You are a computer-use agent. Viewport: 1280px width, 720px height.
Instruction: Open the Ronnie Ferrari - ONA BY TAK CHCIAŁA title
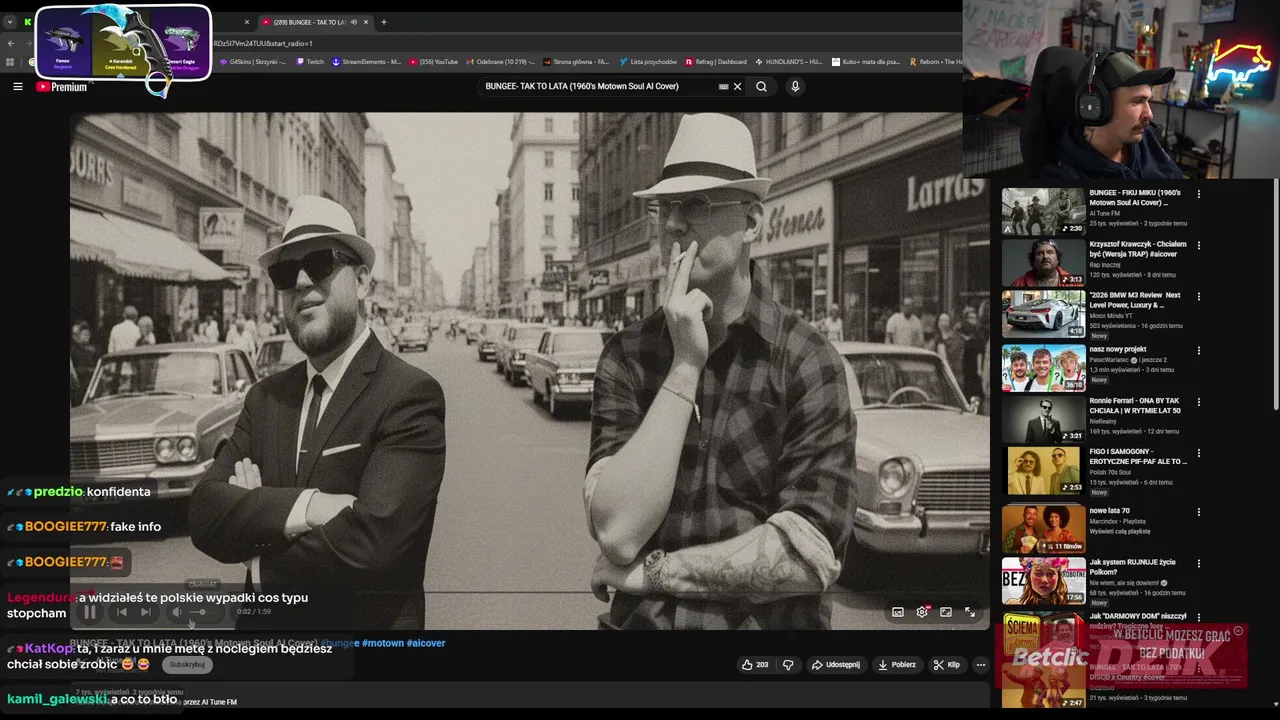pyautogui.click(x=1135, y=406)
